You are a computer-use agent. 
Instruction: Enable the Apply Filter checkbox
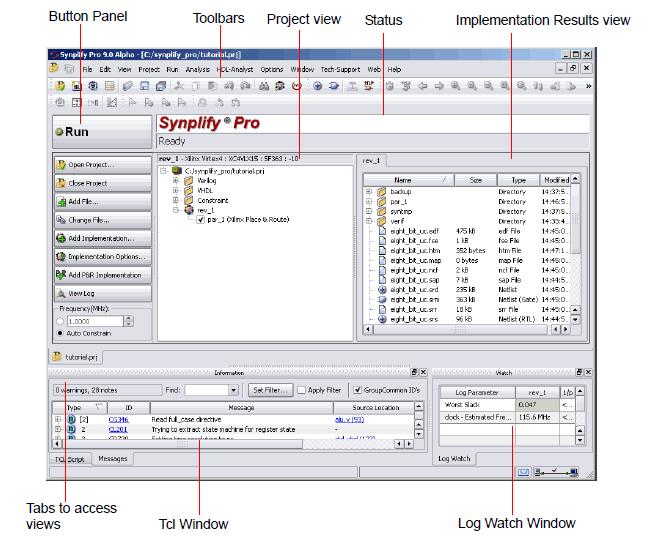coord(302,388)
